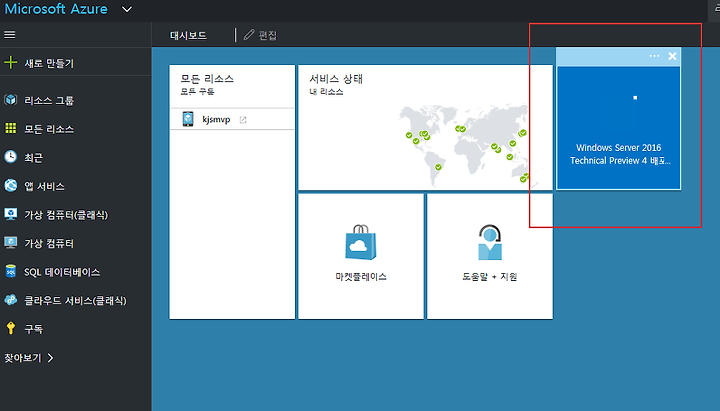Open the hamburger menu icon
Viewport: 720px width, 411px height.
10,35
